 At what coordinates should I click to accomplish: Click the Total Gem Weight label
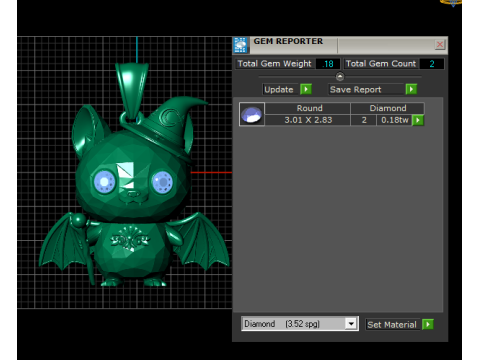click(274, 64)
